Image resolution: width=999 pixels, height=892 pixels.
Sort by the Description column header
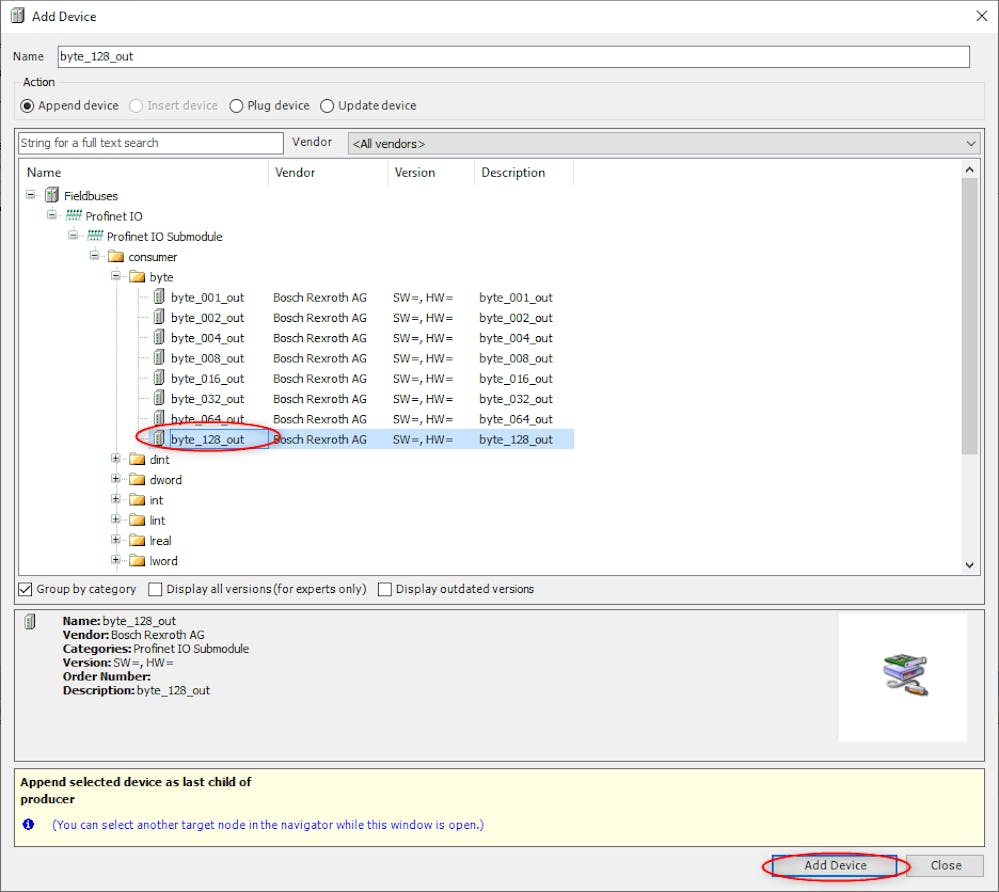[524, 173]
